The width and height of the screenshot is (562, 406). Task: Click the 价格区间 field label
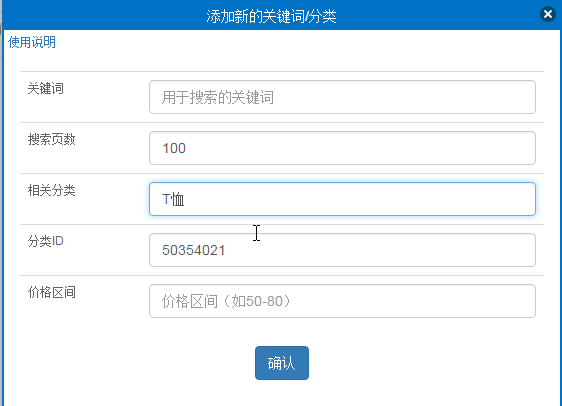(52, 292)
